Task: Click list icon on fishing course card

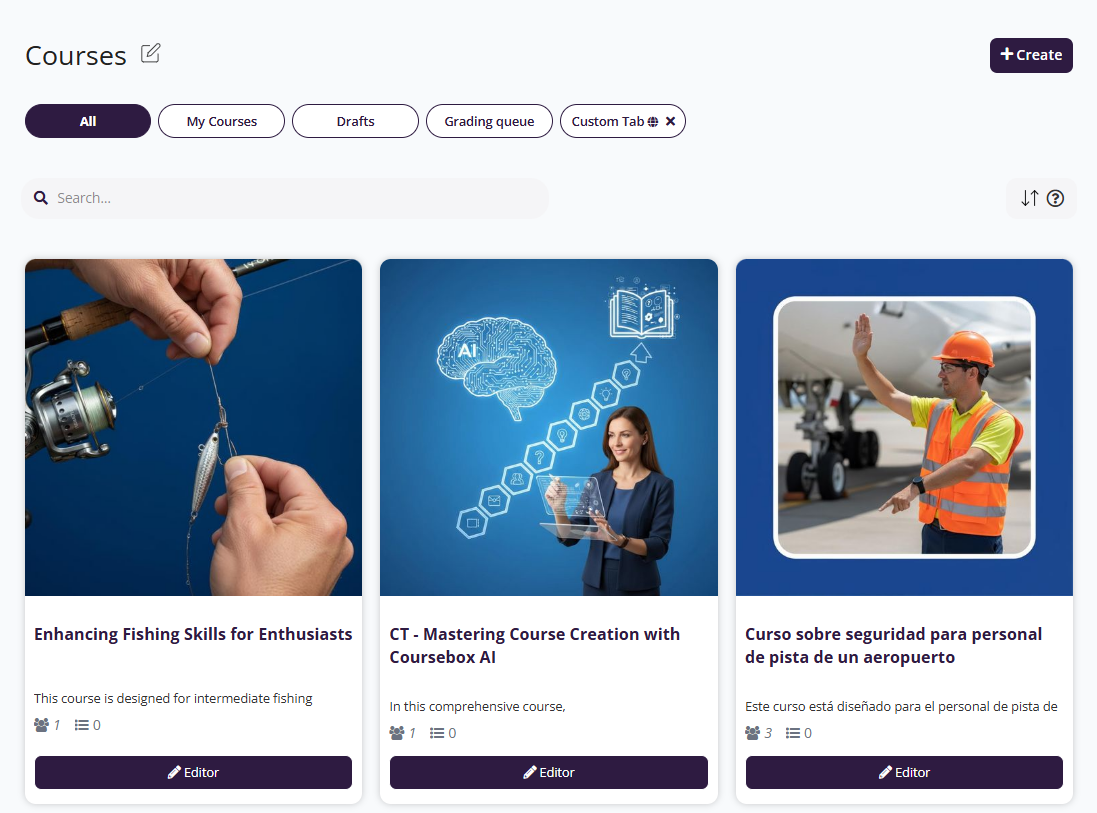Action: click(x=82, y=725)
